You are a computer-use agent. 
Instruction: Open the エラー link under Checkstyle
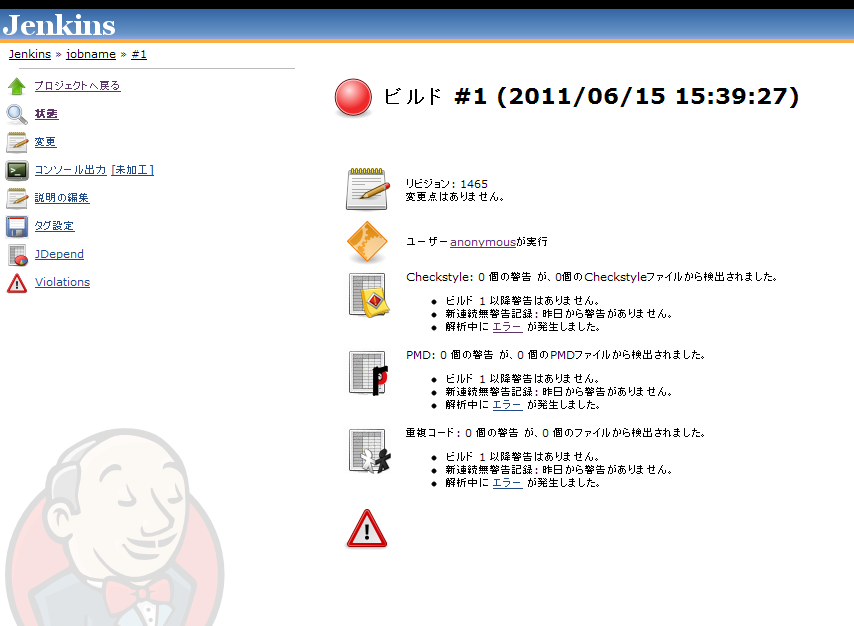(x=508, y=327)
